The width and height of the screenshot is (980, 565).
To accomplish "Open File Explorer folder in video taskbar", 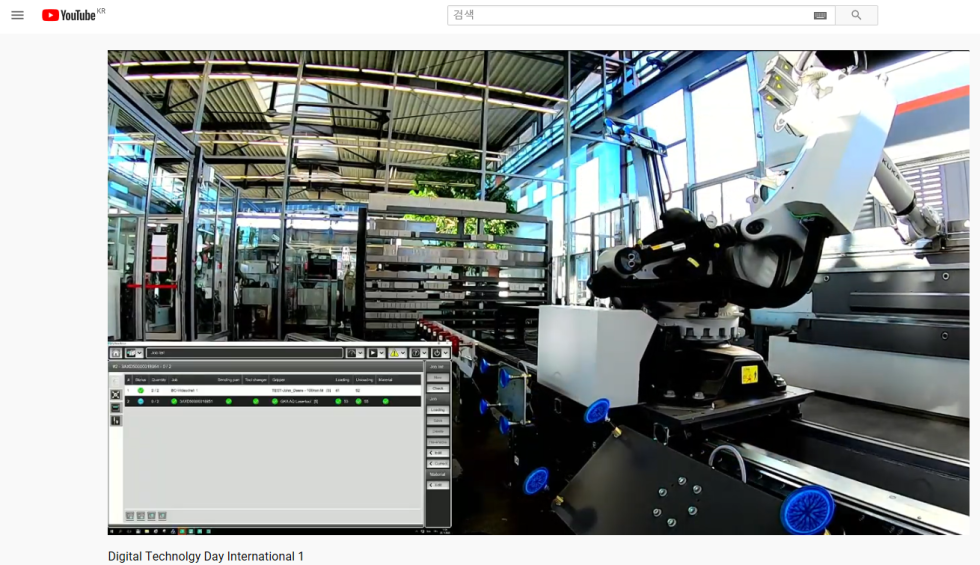I will [x=147, y=531].
